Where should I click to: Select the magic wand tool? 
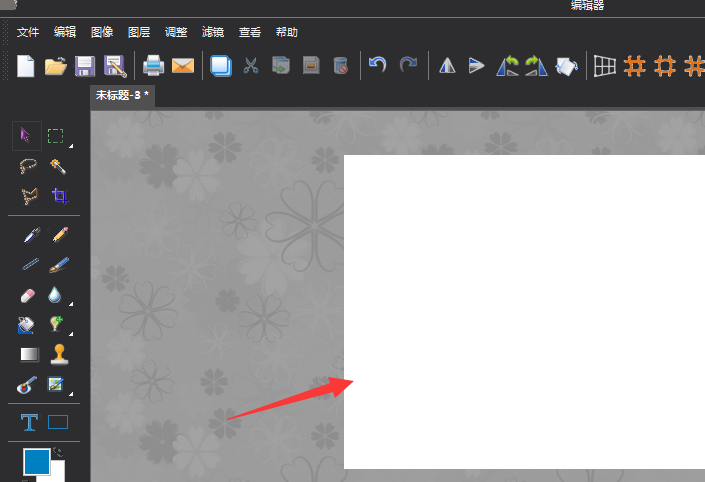(58, 166)
